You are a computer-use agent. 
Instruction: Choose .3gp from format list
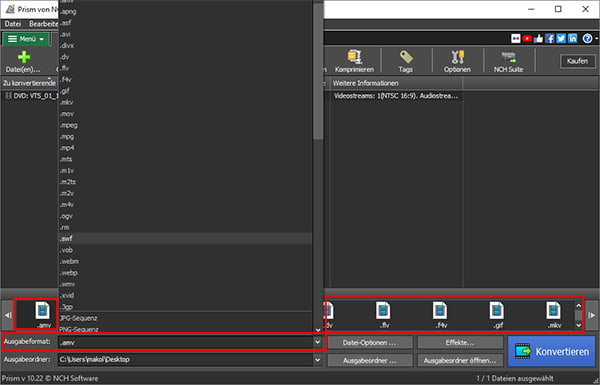click(x=186, y=307)
